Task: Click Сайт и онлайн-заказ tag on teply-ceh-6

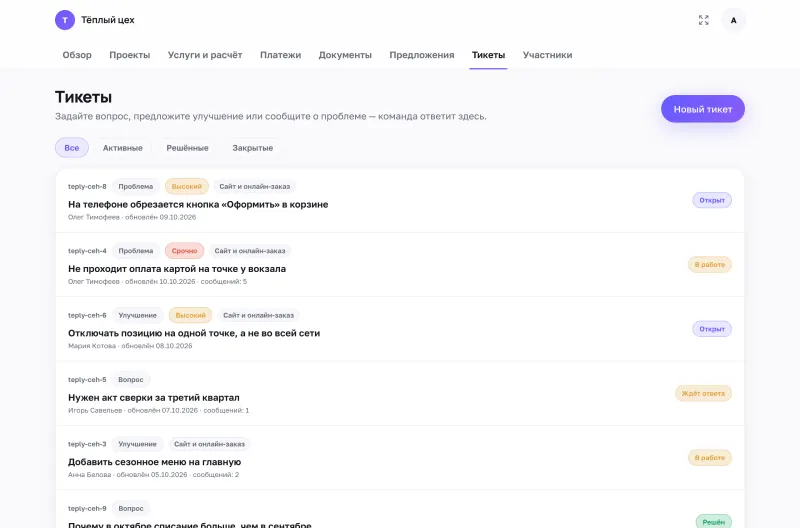Action: (x=259, y=315)
